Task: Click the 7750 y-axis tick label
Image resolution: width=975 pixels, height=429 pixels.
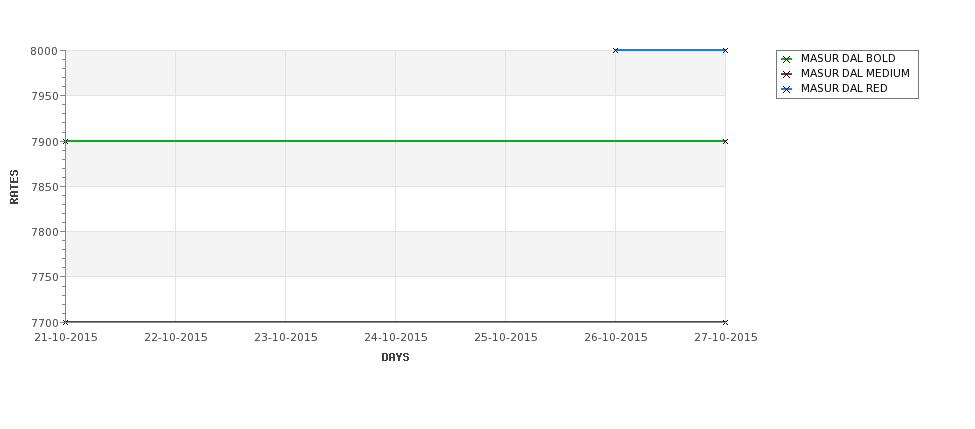Action: click(x=44, y=277)
